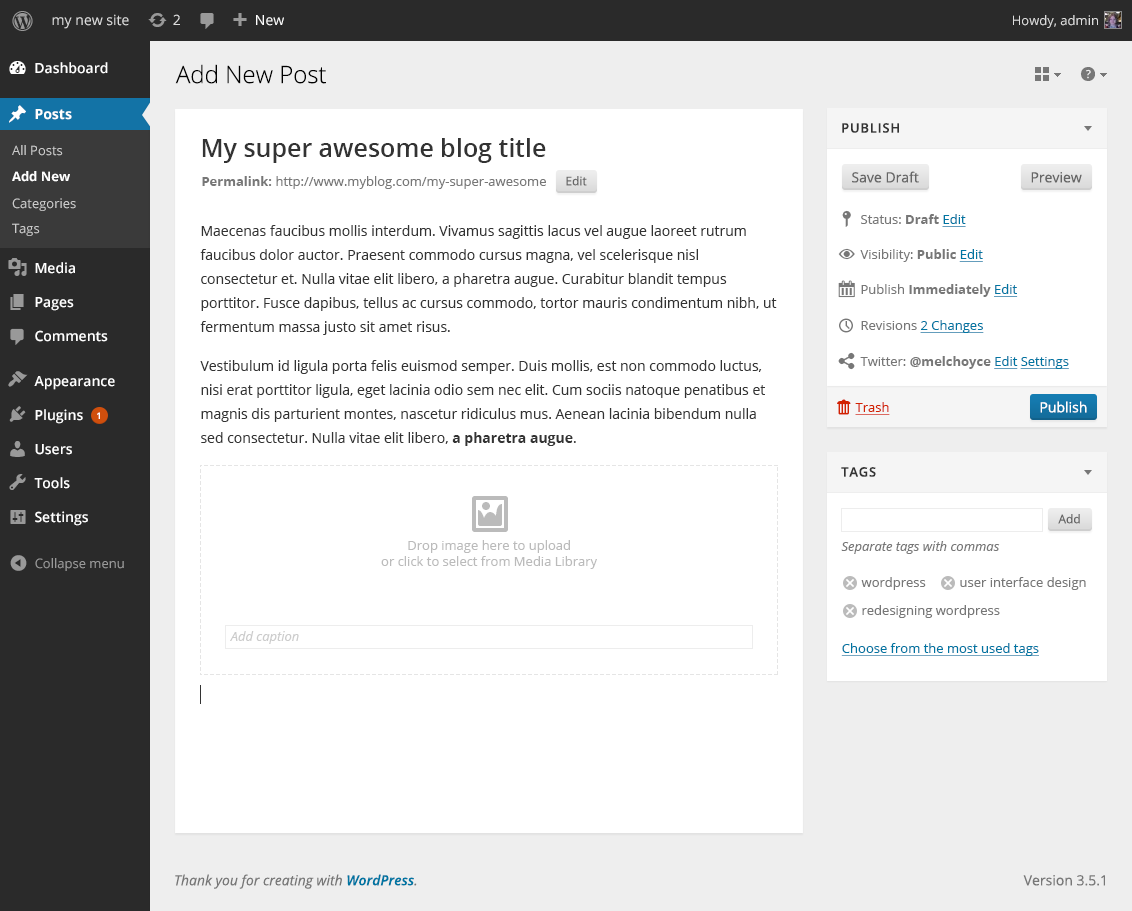Click the Pages sidebar icon
The width and height of the screenshot is (1132, 911).
17,302
